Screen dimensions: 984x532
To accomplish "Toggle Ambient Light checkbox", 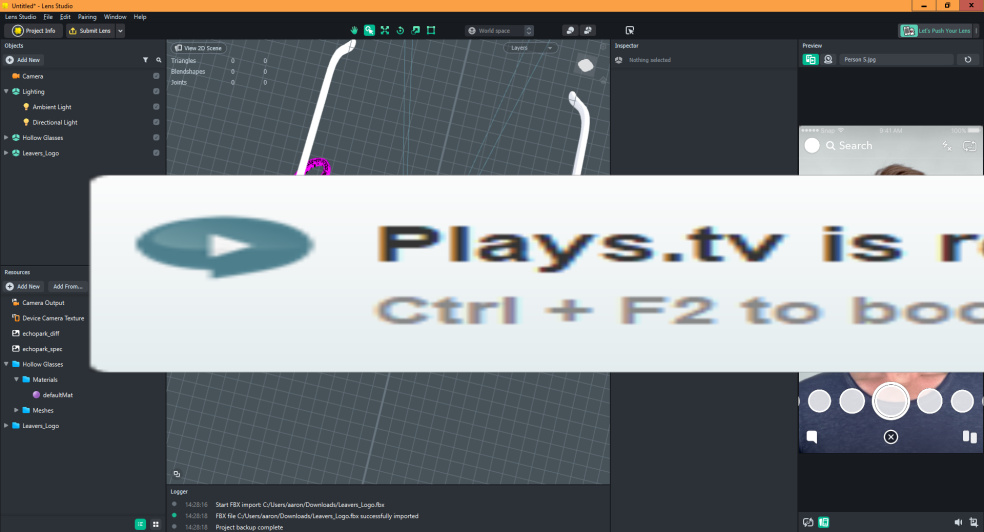I will (156, 107).
